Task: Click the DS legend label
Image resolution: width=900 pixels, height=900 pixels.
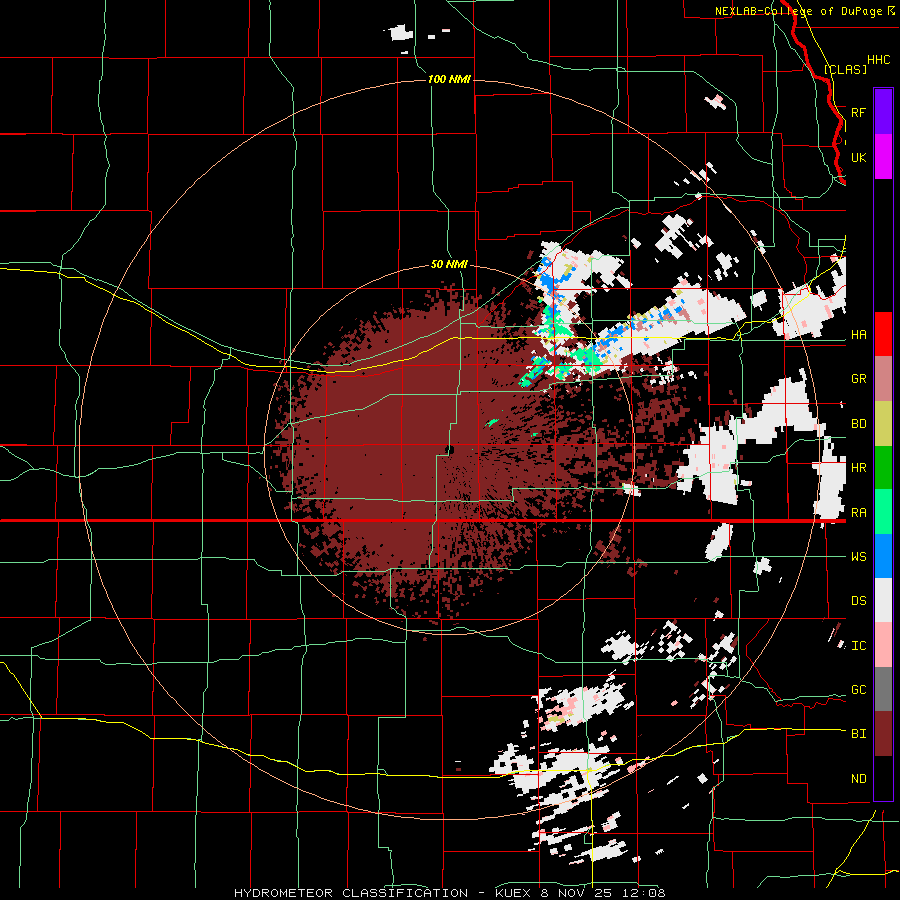Action: pyautogui.click(x=858, y=601)
